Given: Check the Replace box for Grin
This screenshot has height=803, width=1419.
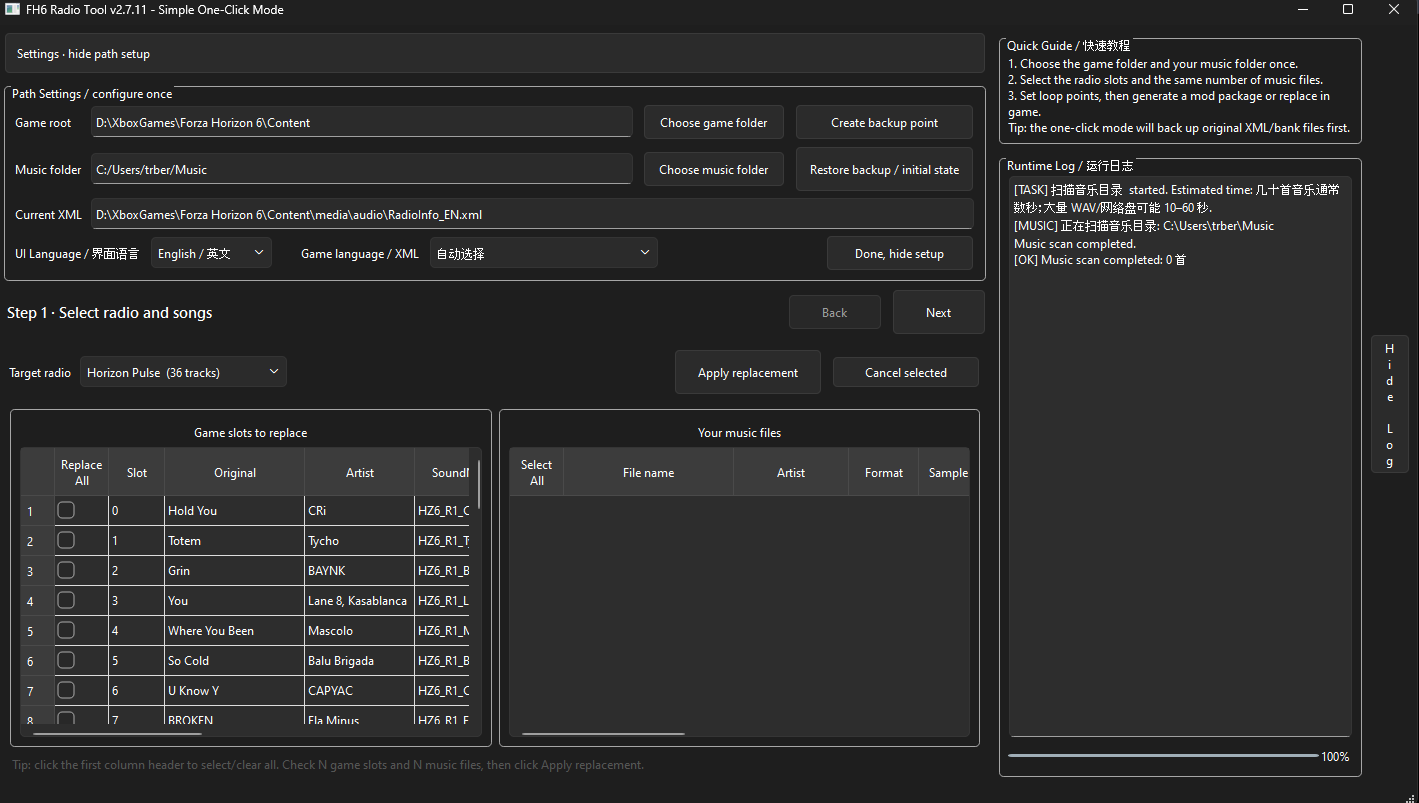Looking at the screenshot, I should pos(66,570).
